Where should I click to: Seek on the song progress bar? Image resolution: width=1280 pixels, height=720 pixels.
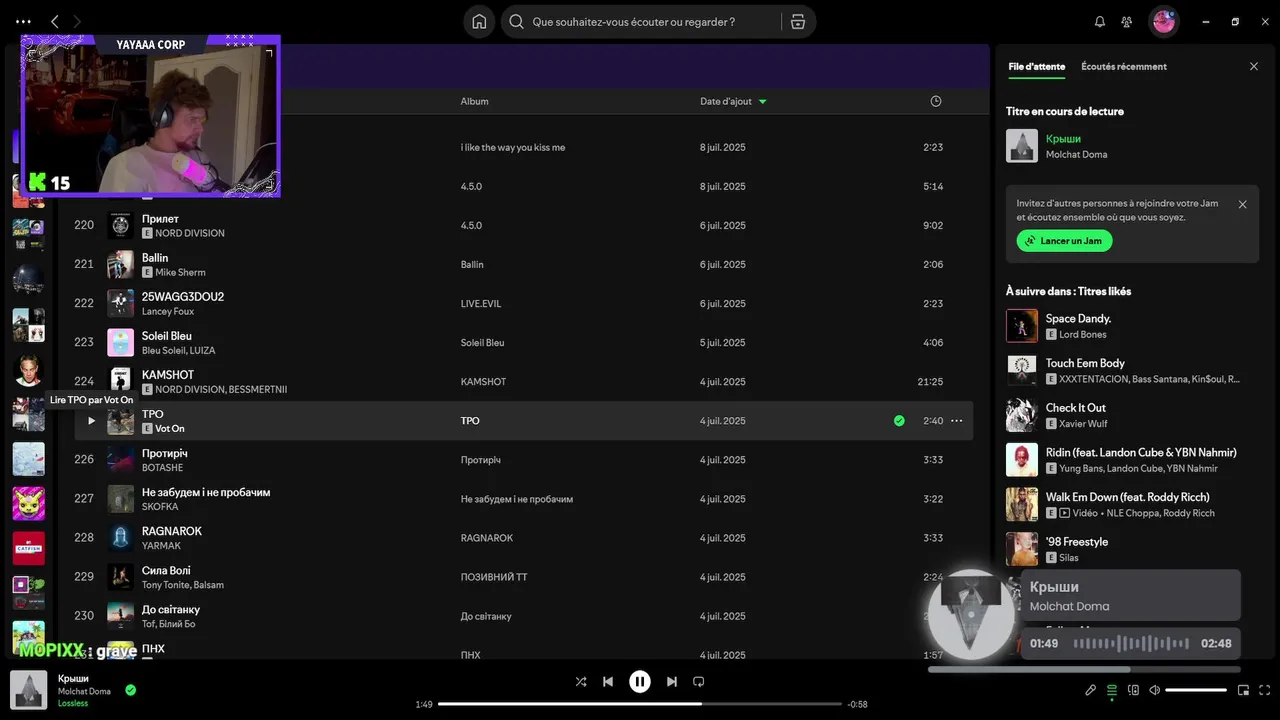(x=640, y=704)
